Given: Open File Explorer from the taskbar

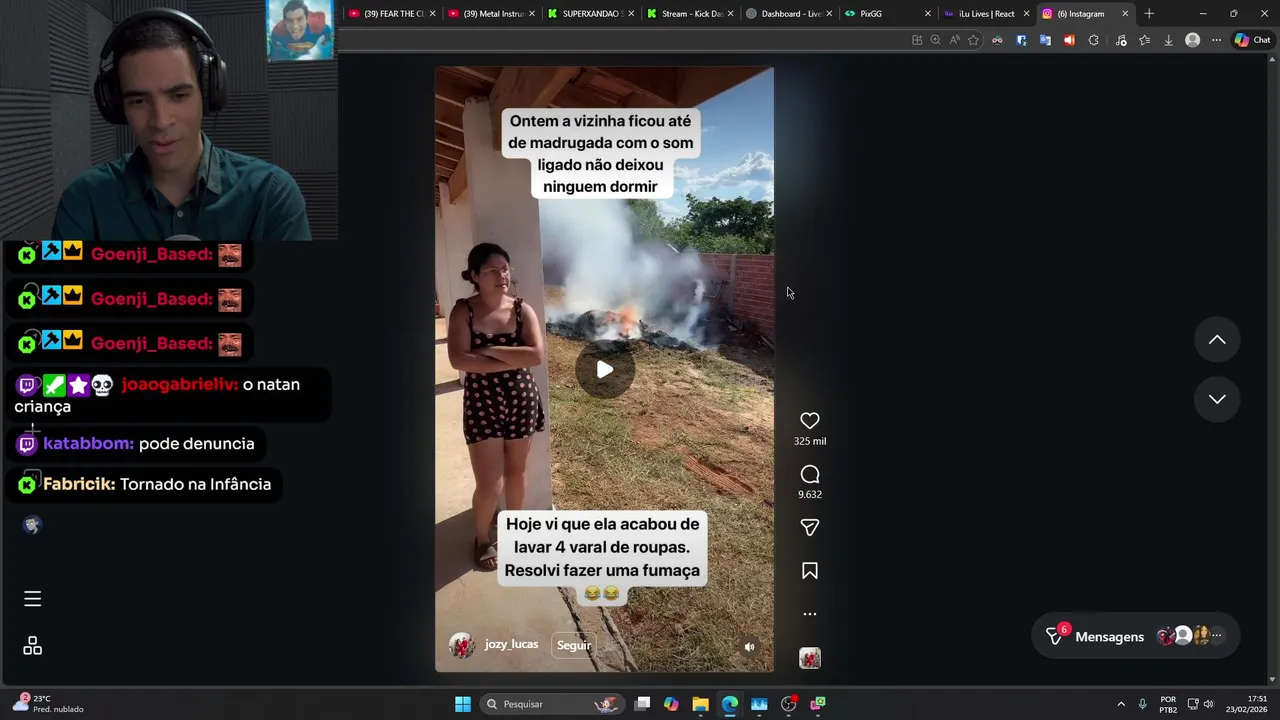Looking at the screenshot, I should (x=700, y=704).
